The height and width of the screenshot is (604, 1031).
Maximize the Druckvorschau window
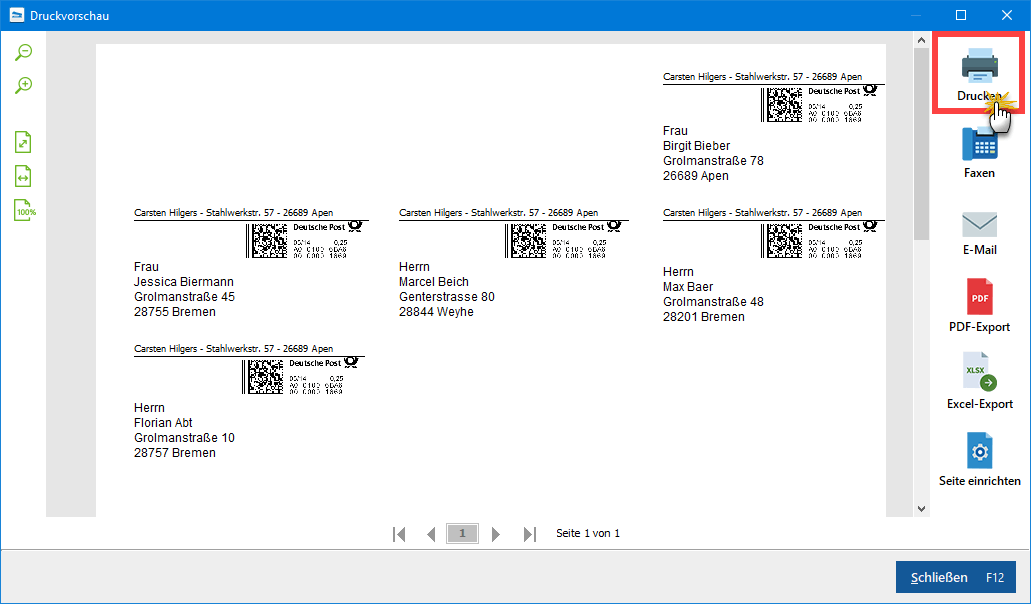[961, 15]
